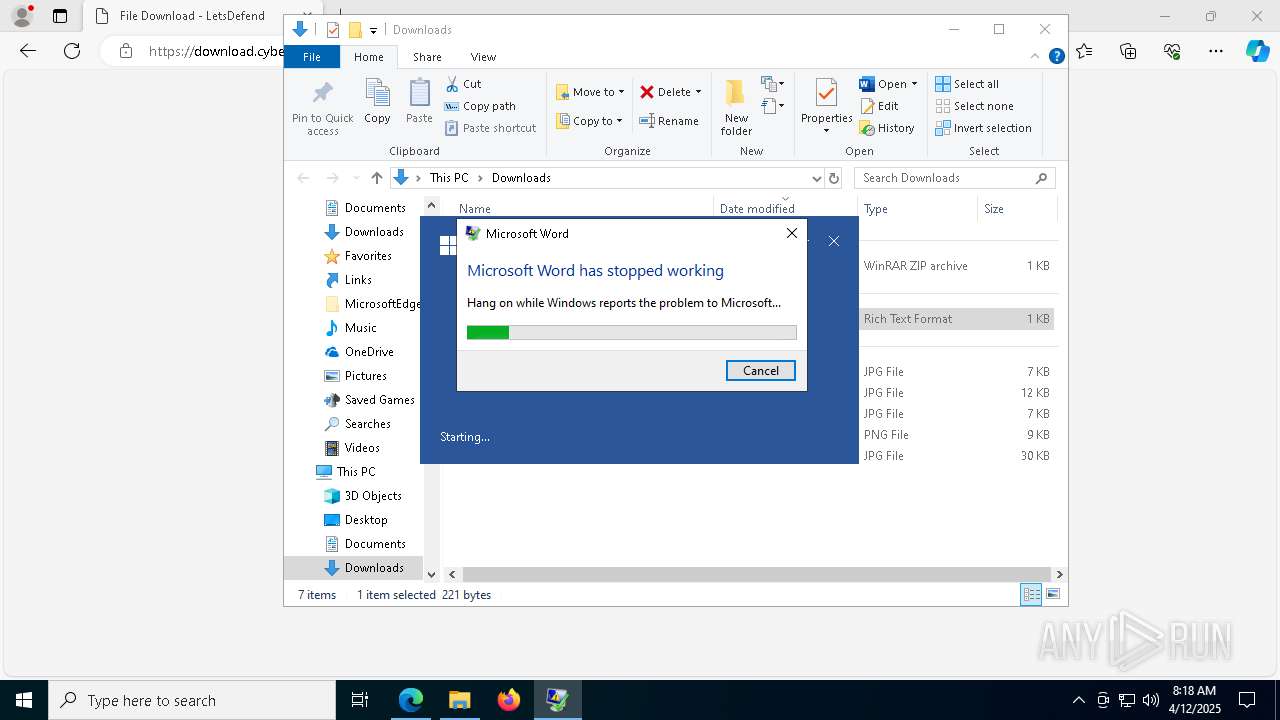Open File Explorer from the taskbar

(459, 700)
